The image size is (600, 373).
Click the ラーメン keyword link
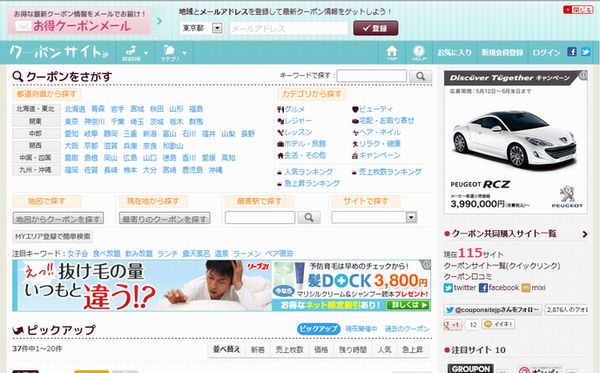[x=247, y=253]
